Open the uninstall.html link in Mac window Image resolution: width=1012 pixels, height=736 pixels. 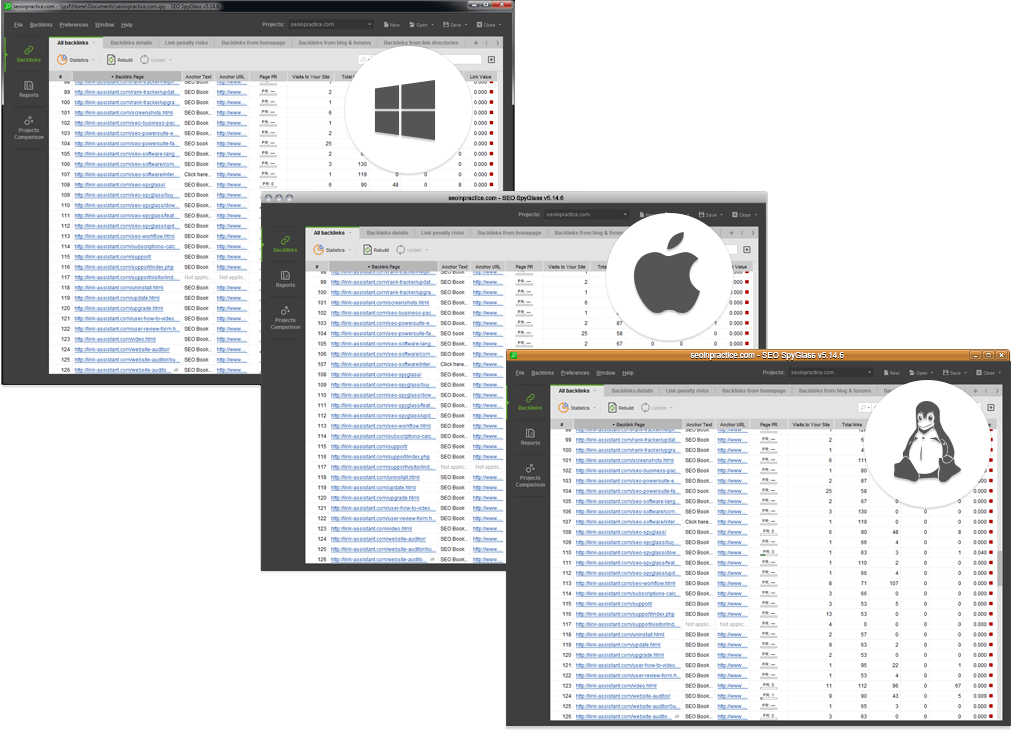(375, 477)
